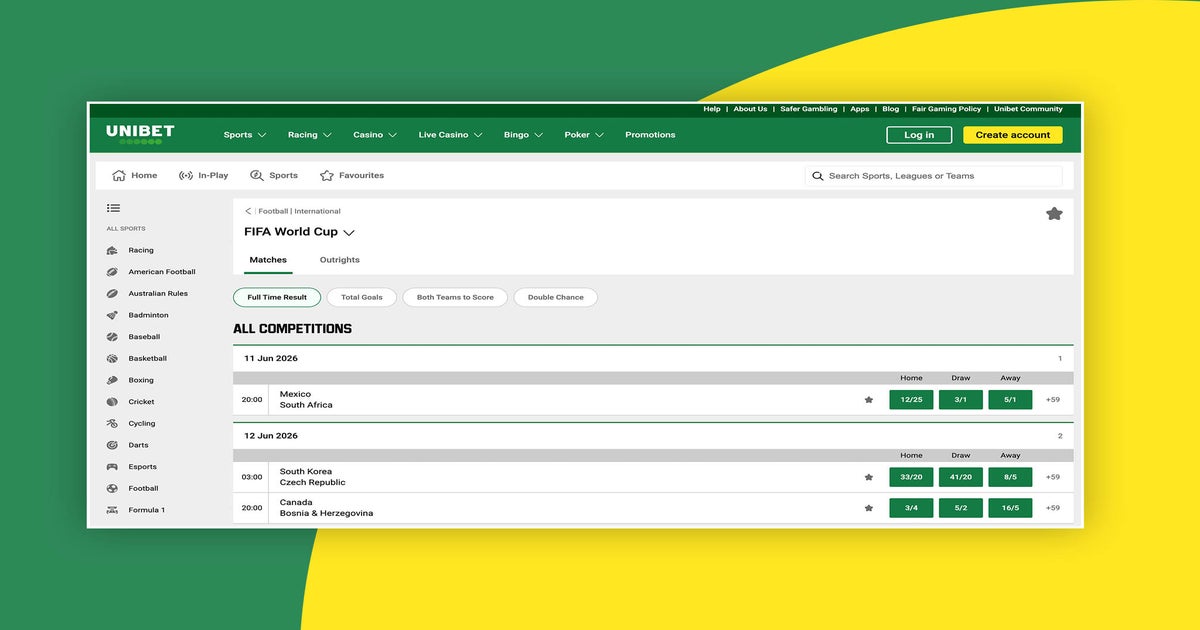The image size is (1200, 630).
Task: Open the Fair Gaming Policy link
Action: 946,109
